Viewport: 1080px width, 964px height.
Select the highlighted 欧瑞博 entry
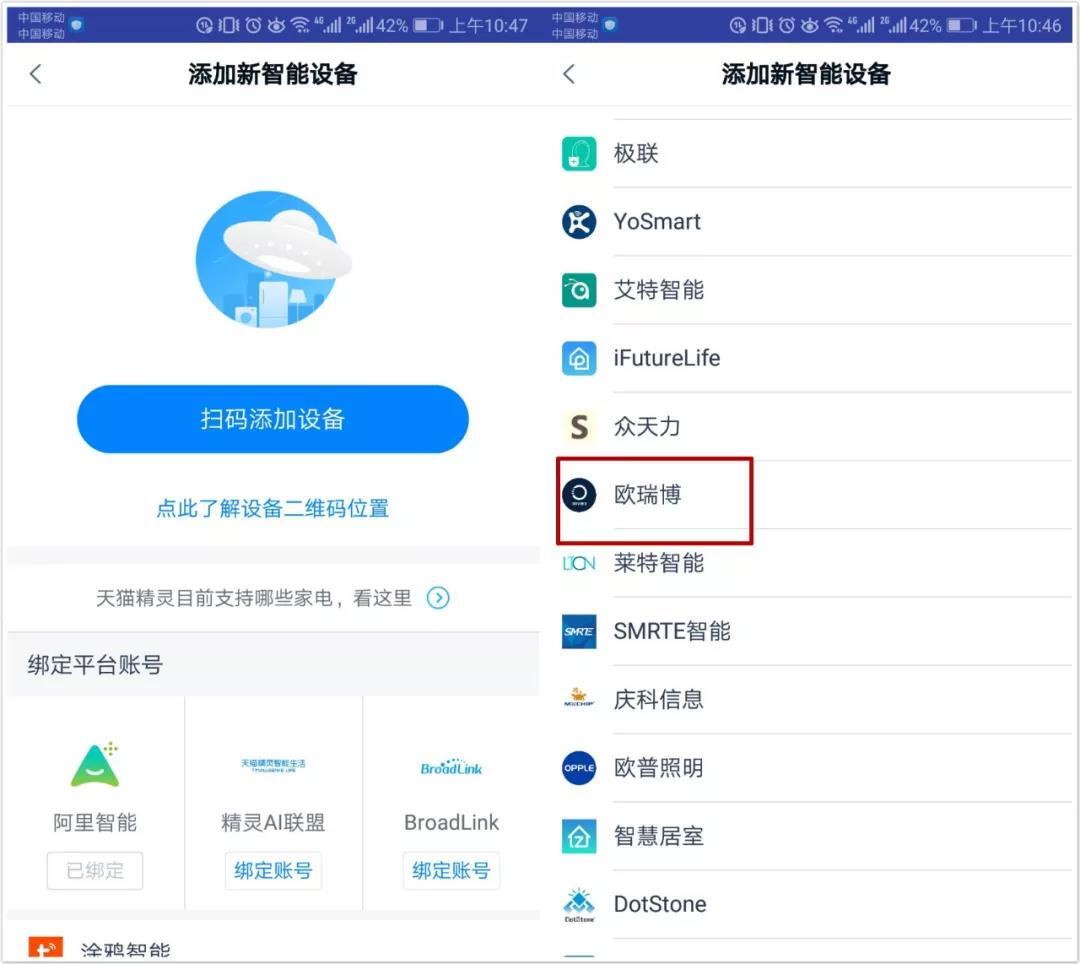pos(648,495)
